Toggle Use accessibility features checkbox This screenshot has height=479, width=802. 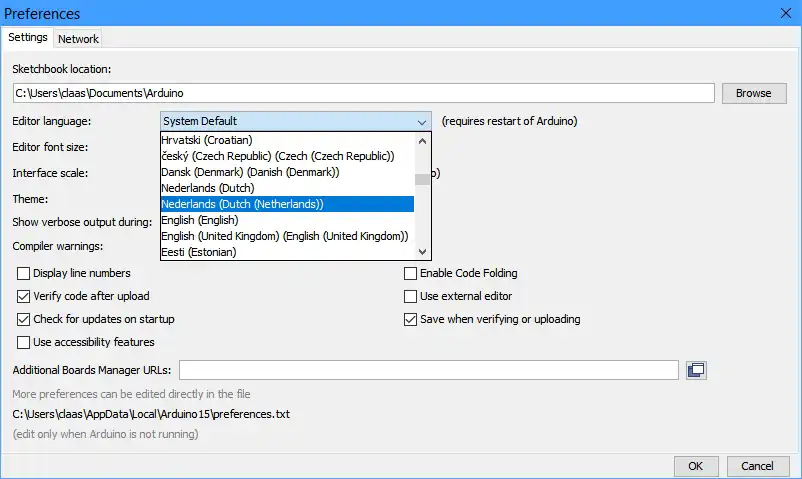(24, 342)
